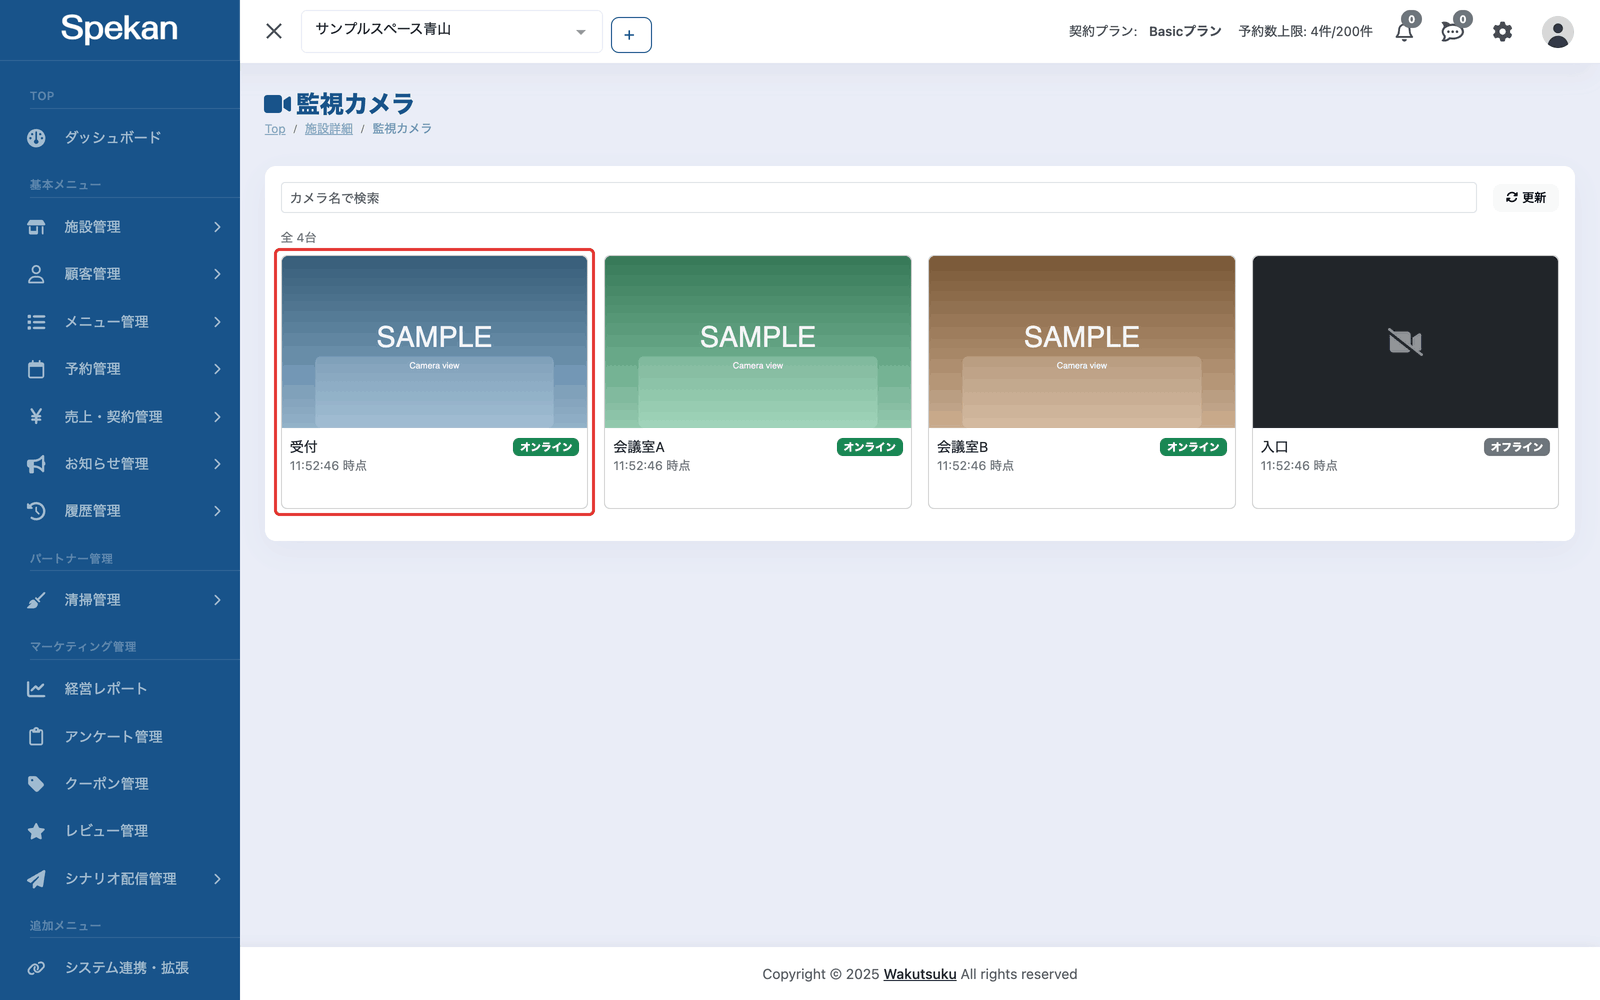Click the メニュー管理 list icon

tap(36, 322)
